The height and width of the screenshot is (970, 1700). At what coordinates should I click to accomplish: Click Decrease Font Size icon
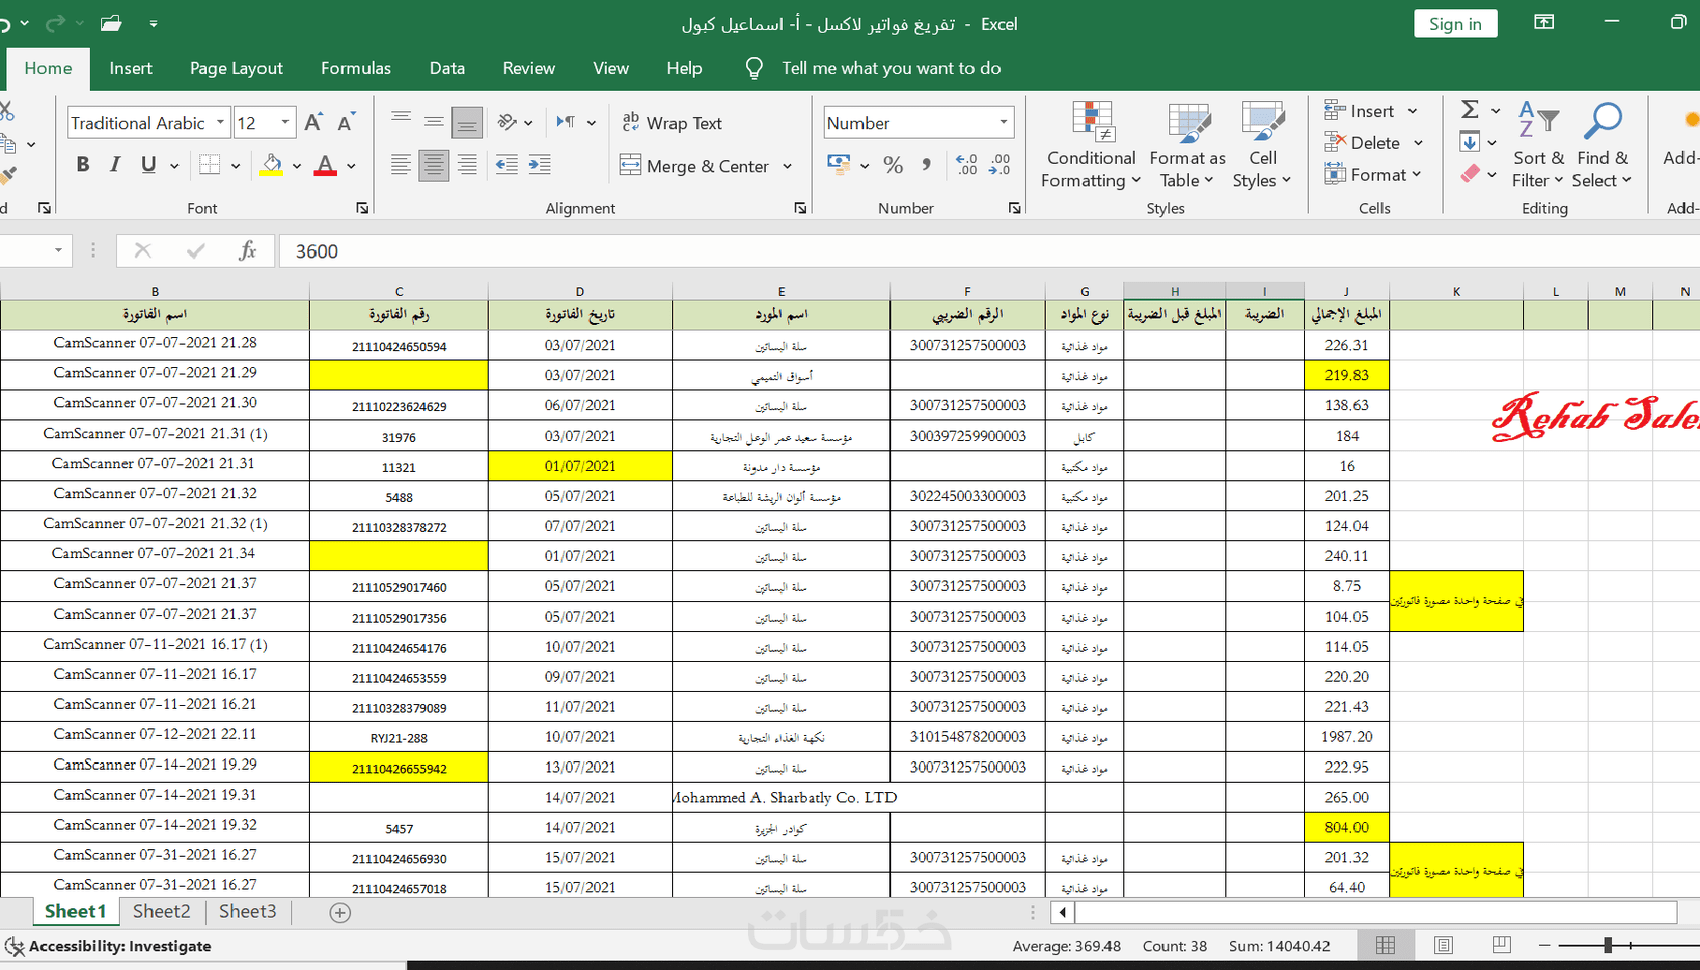pyautogui.click(x=346, y=123)
